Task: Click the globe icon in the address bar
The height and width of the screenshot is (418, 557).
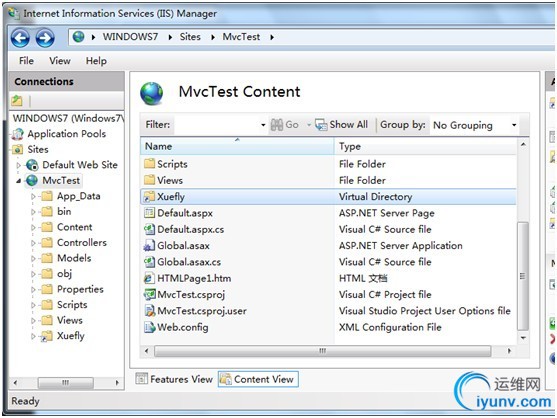Action: click(x=79, y=37)
